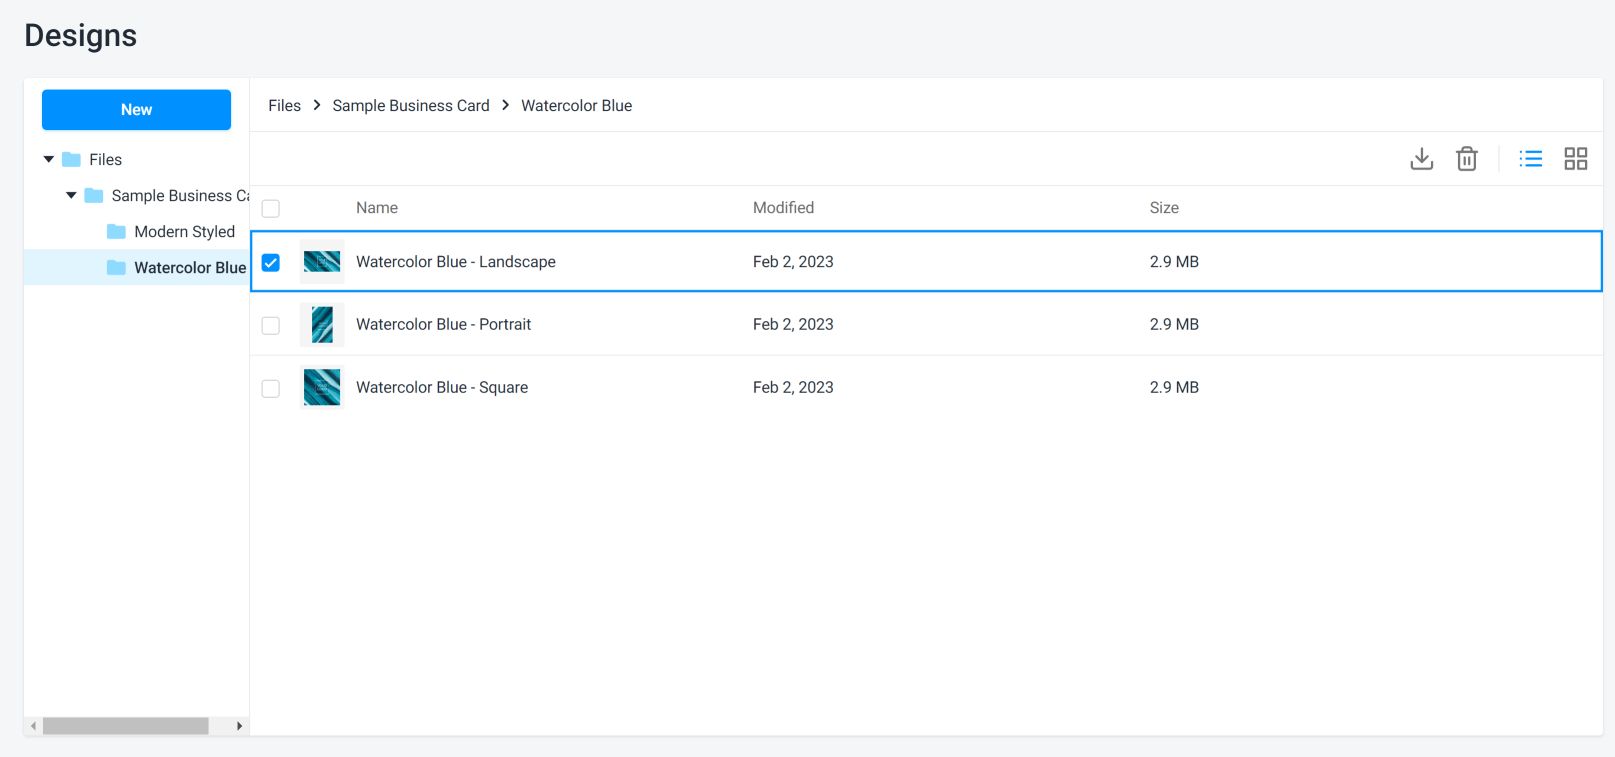The height and width of the screenshot is (757, 1615).
Task: Click the sidebar scroll left arrow
Action: 34,726
